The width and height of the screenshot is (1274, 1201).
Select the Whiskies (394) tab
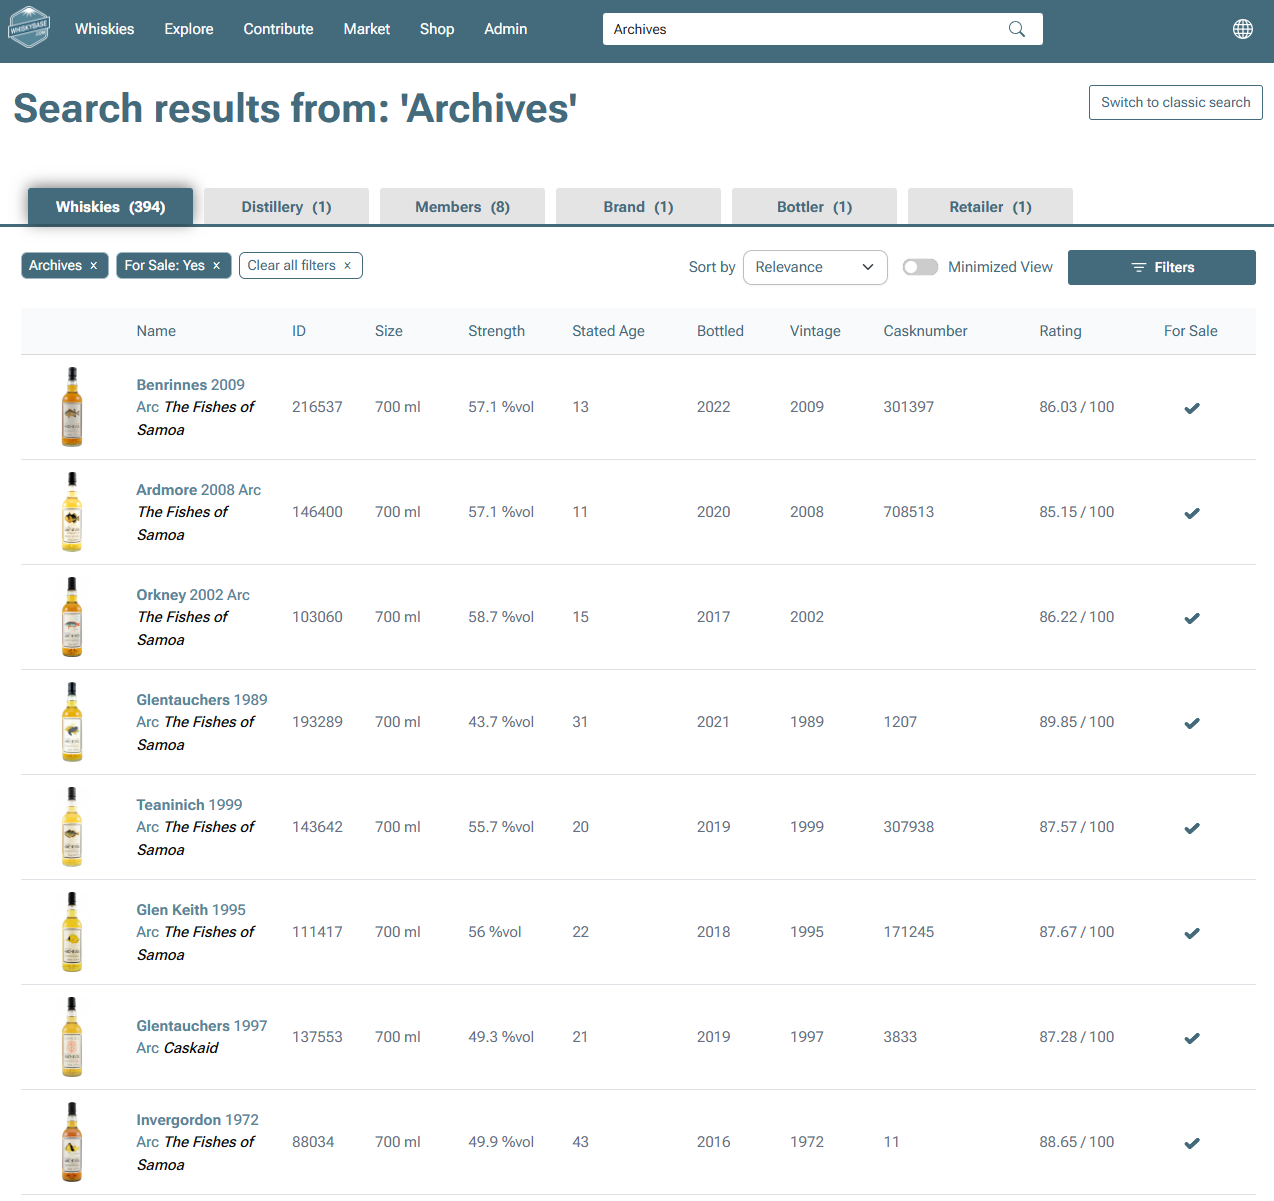click(x=110, y=207)
